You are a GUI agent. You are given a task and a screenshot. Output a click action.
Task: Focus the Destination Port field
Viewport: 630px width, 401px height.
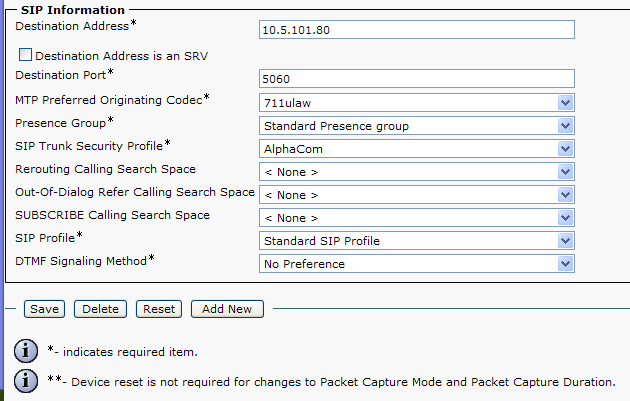pyautogui.click(x=416, y=78)
